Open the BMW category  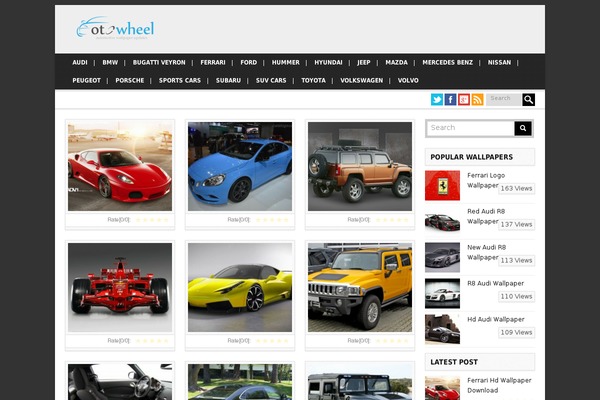coord(110,62)
